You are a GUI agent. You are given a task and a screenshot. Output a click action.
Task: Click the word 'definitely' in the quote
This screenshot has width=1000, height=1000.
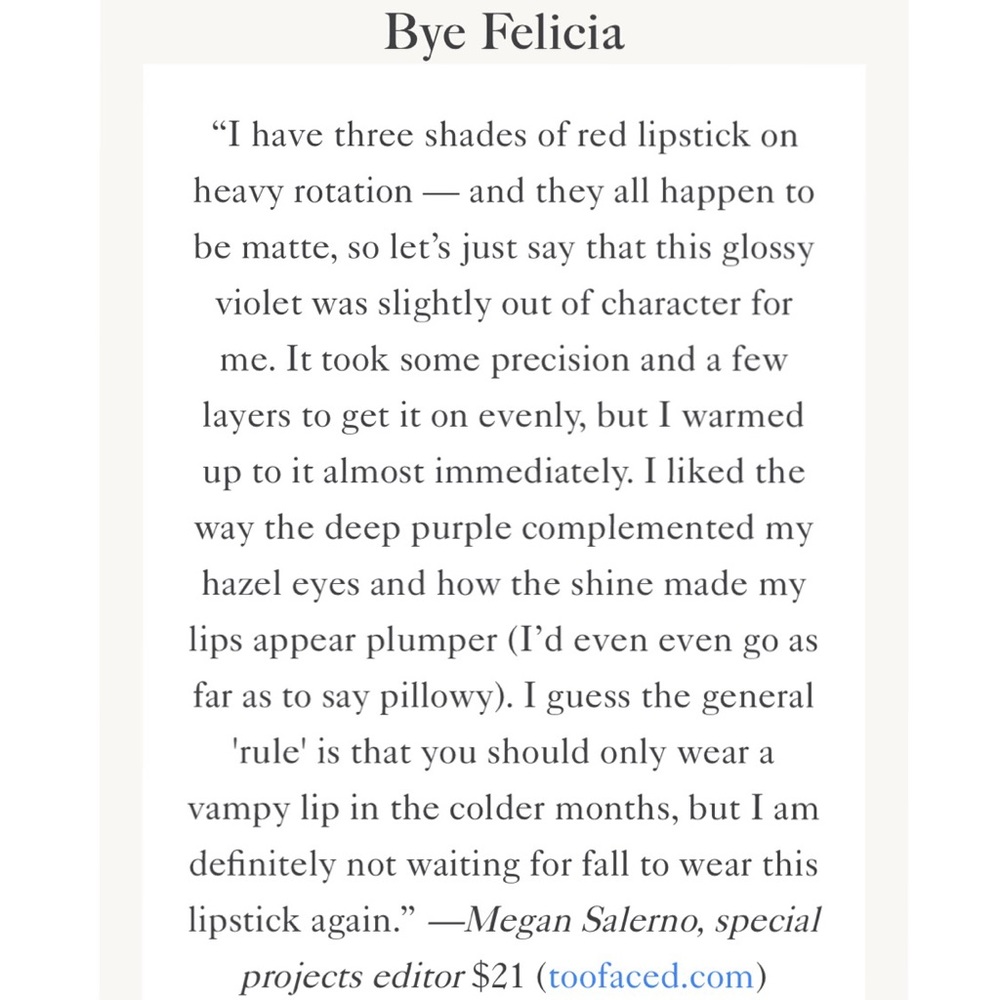(262, 865)
